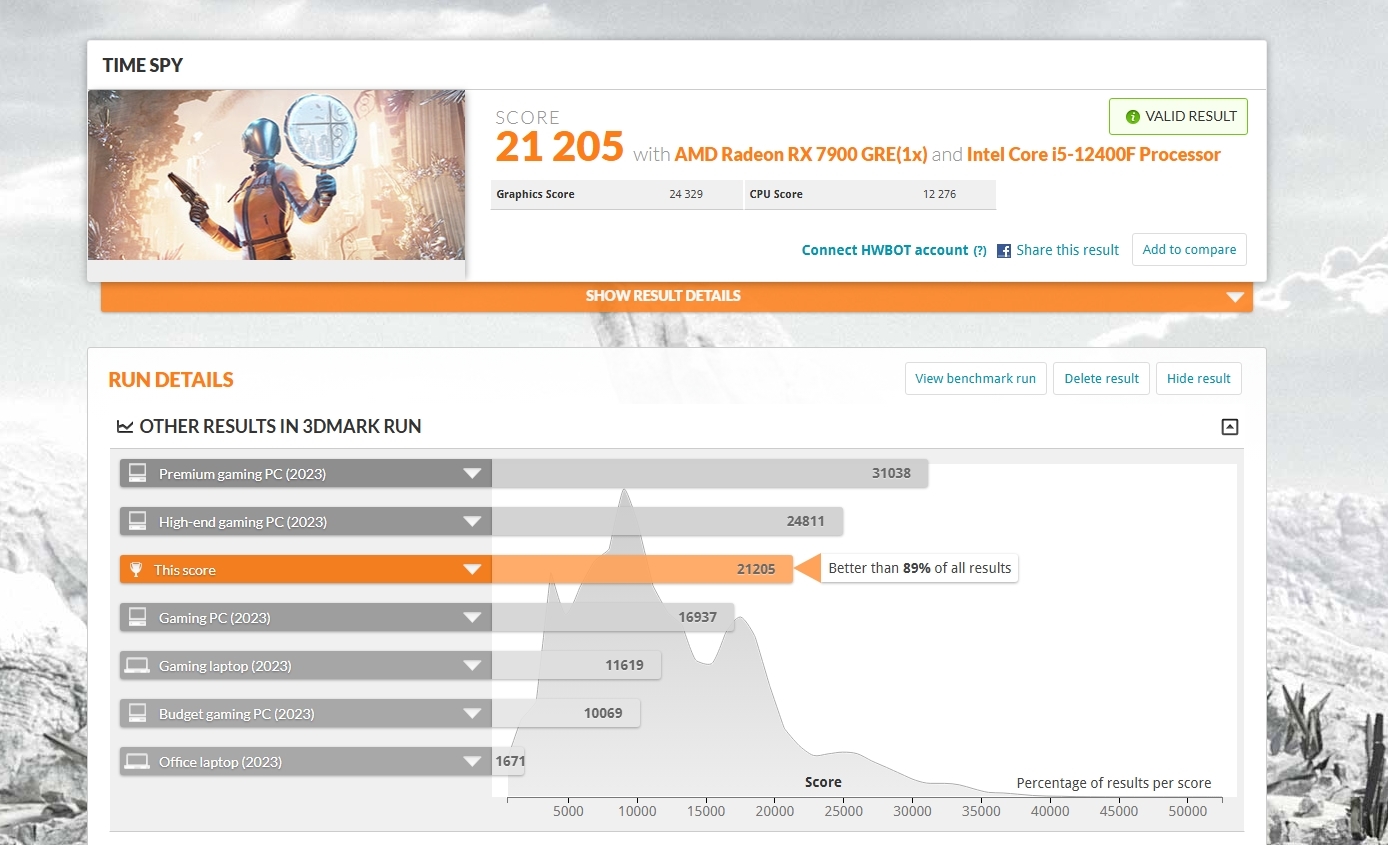This screenshot has width=1388, height=845.
Task: Click the Time Spy benchmark thumbnail image
Action: coord(276,175)
